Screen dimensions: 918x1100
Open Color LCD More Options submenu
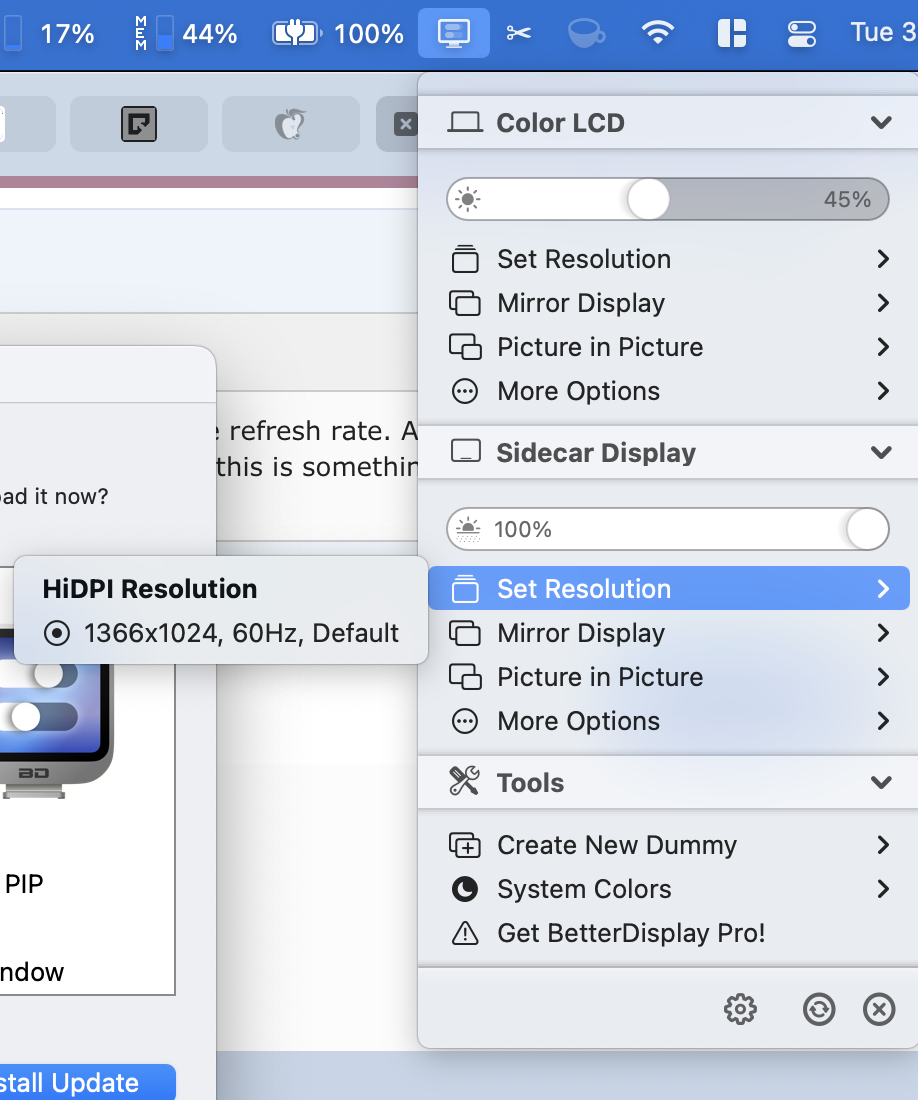pyautogui.click(x=669, y=391)
